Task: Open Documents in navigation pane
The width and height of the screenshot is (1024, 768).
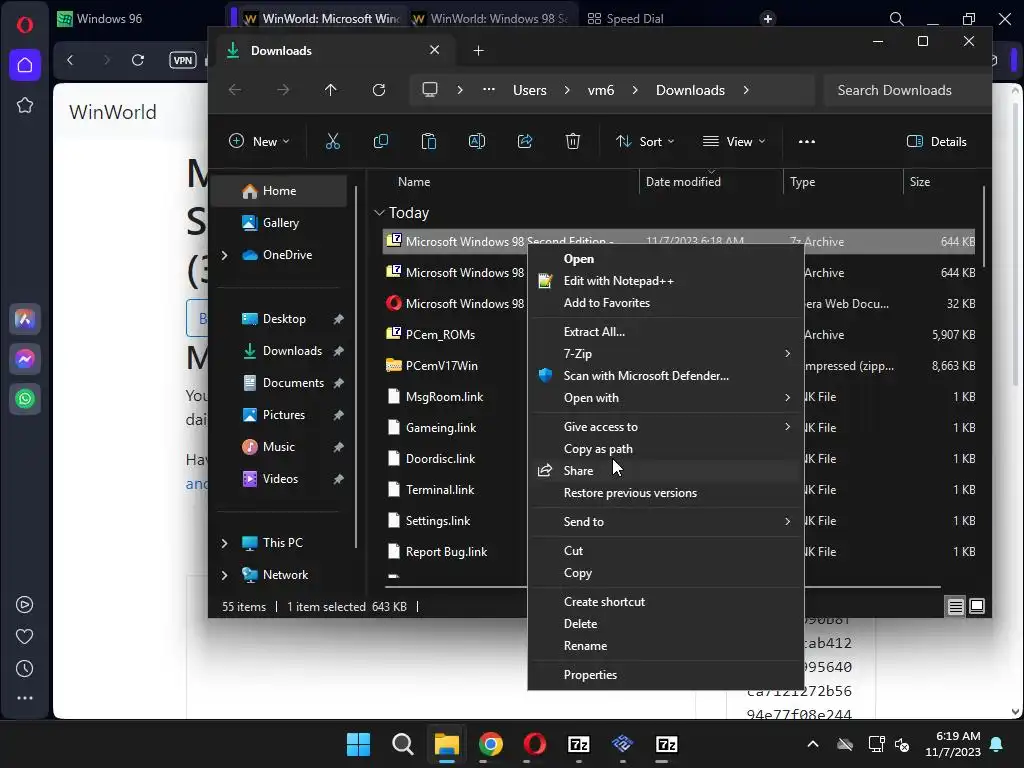Action: pos(281,383)
